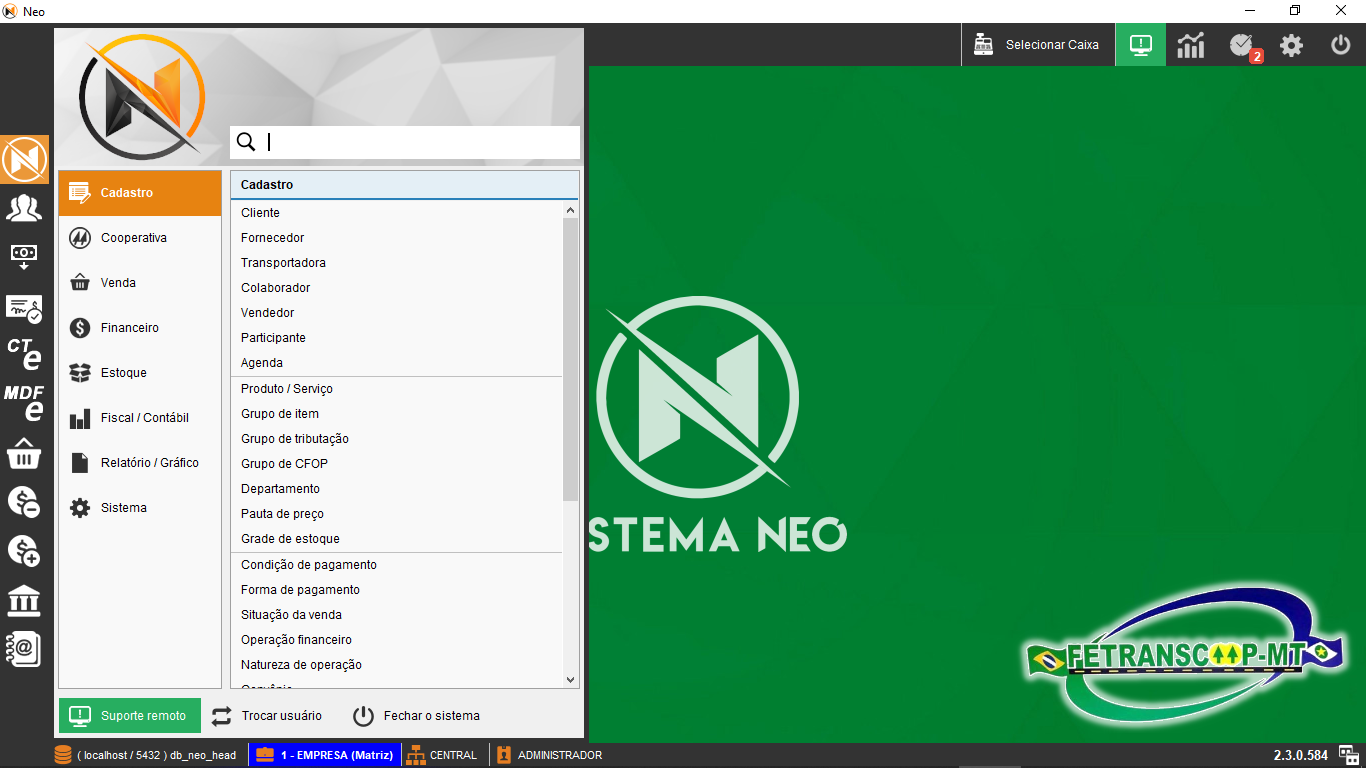Click the power icon in top bar
Screen dimensions: 1366x768
tap(1340, 45)
